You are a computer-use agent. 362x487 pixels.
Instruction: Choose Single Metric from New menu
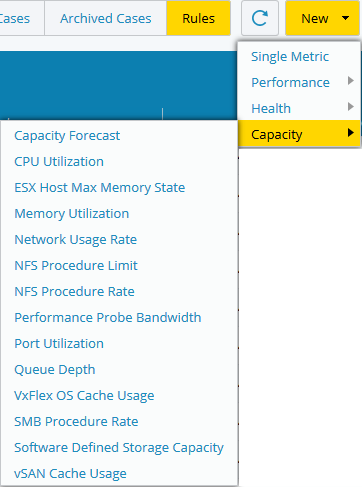click(x=290, y=56)
